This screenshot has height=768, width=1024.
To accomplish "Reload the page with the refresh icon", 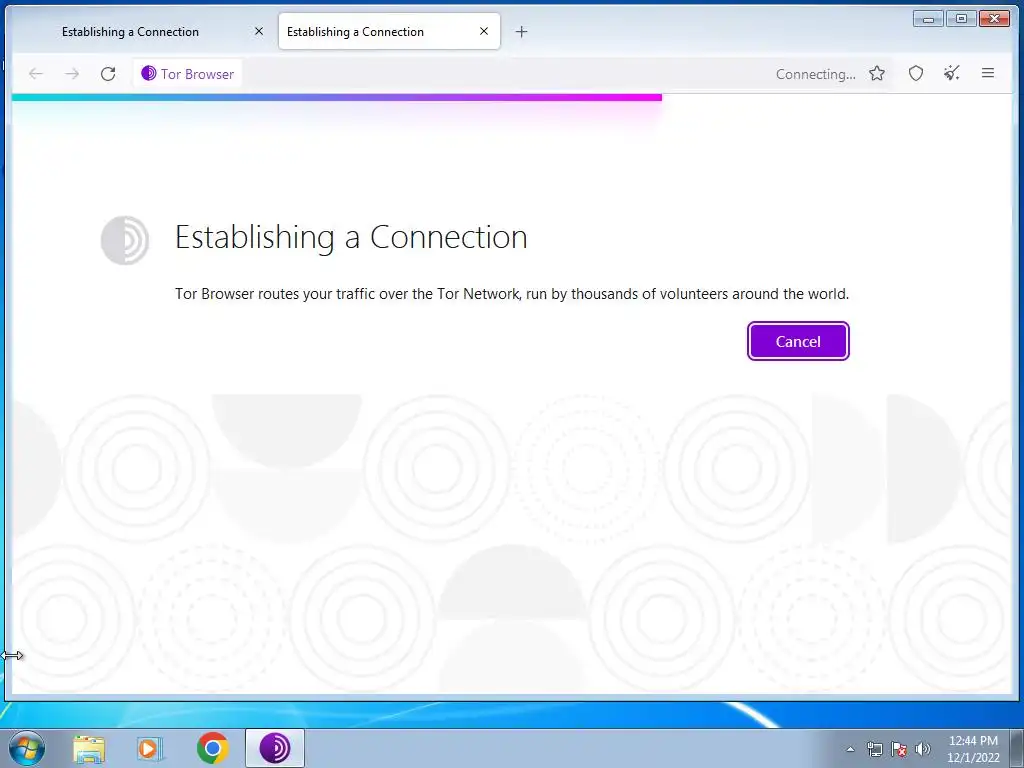I will pos(108,74).
